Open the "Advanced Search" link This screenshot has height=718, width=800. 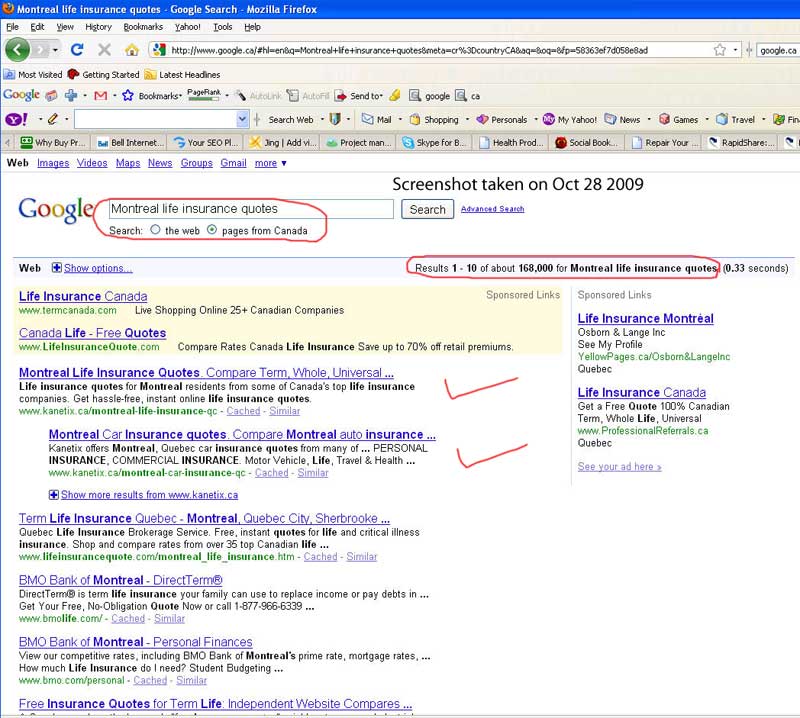492,209
